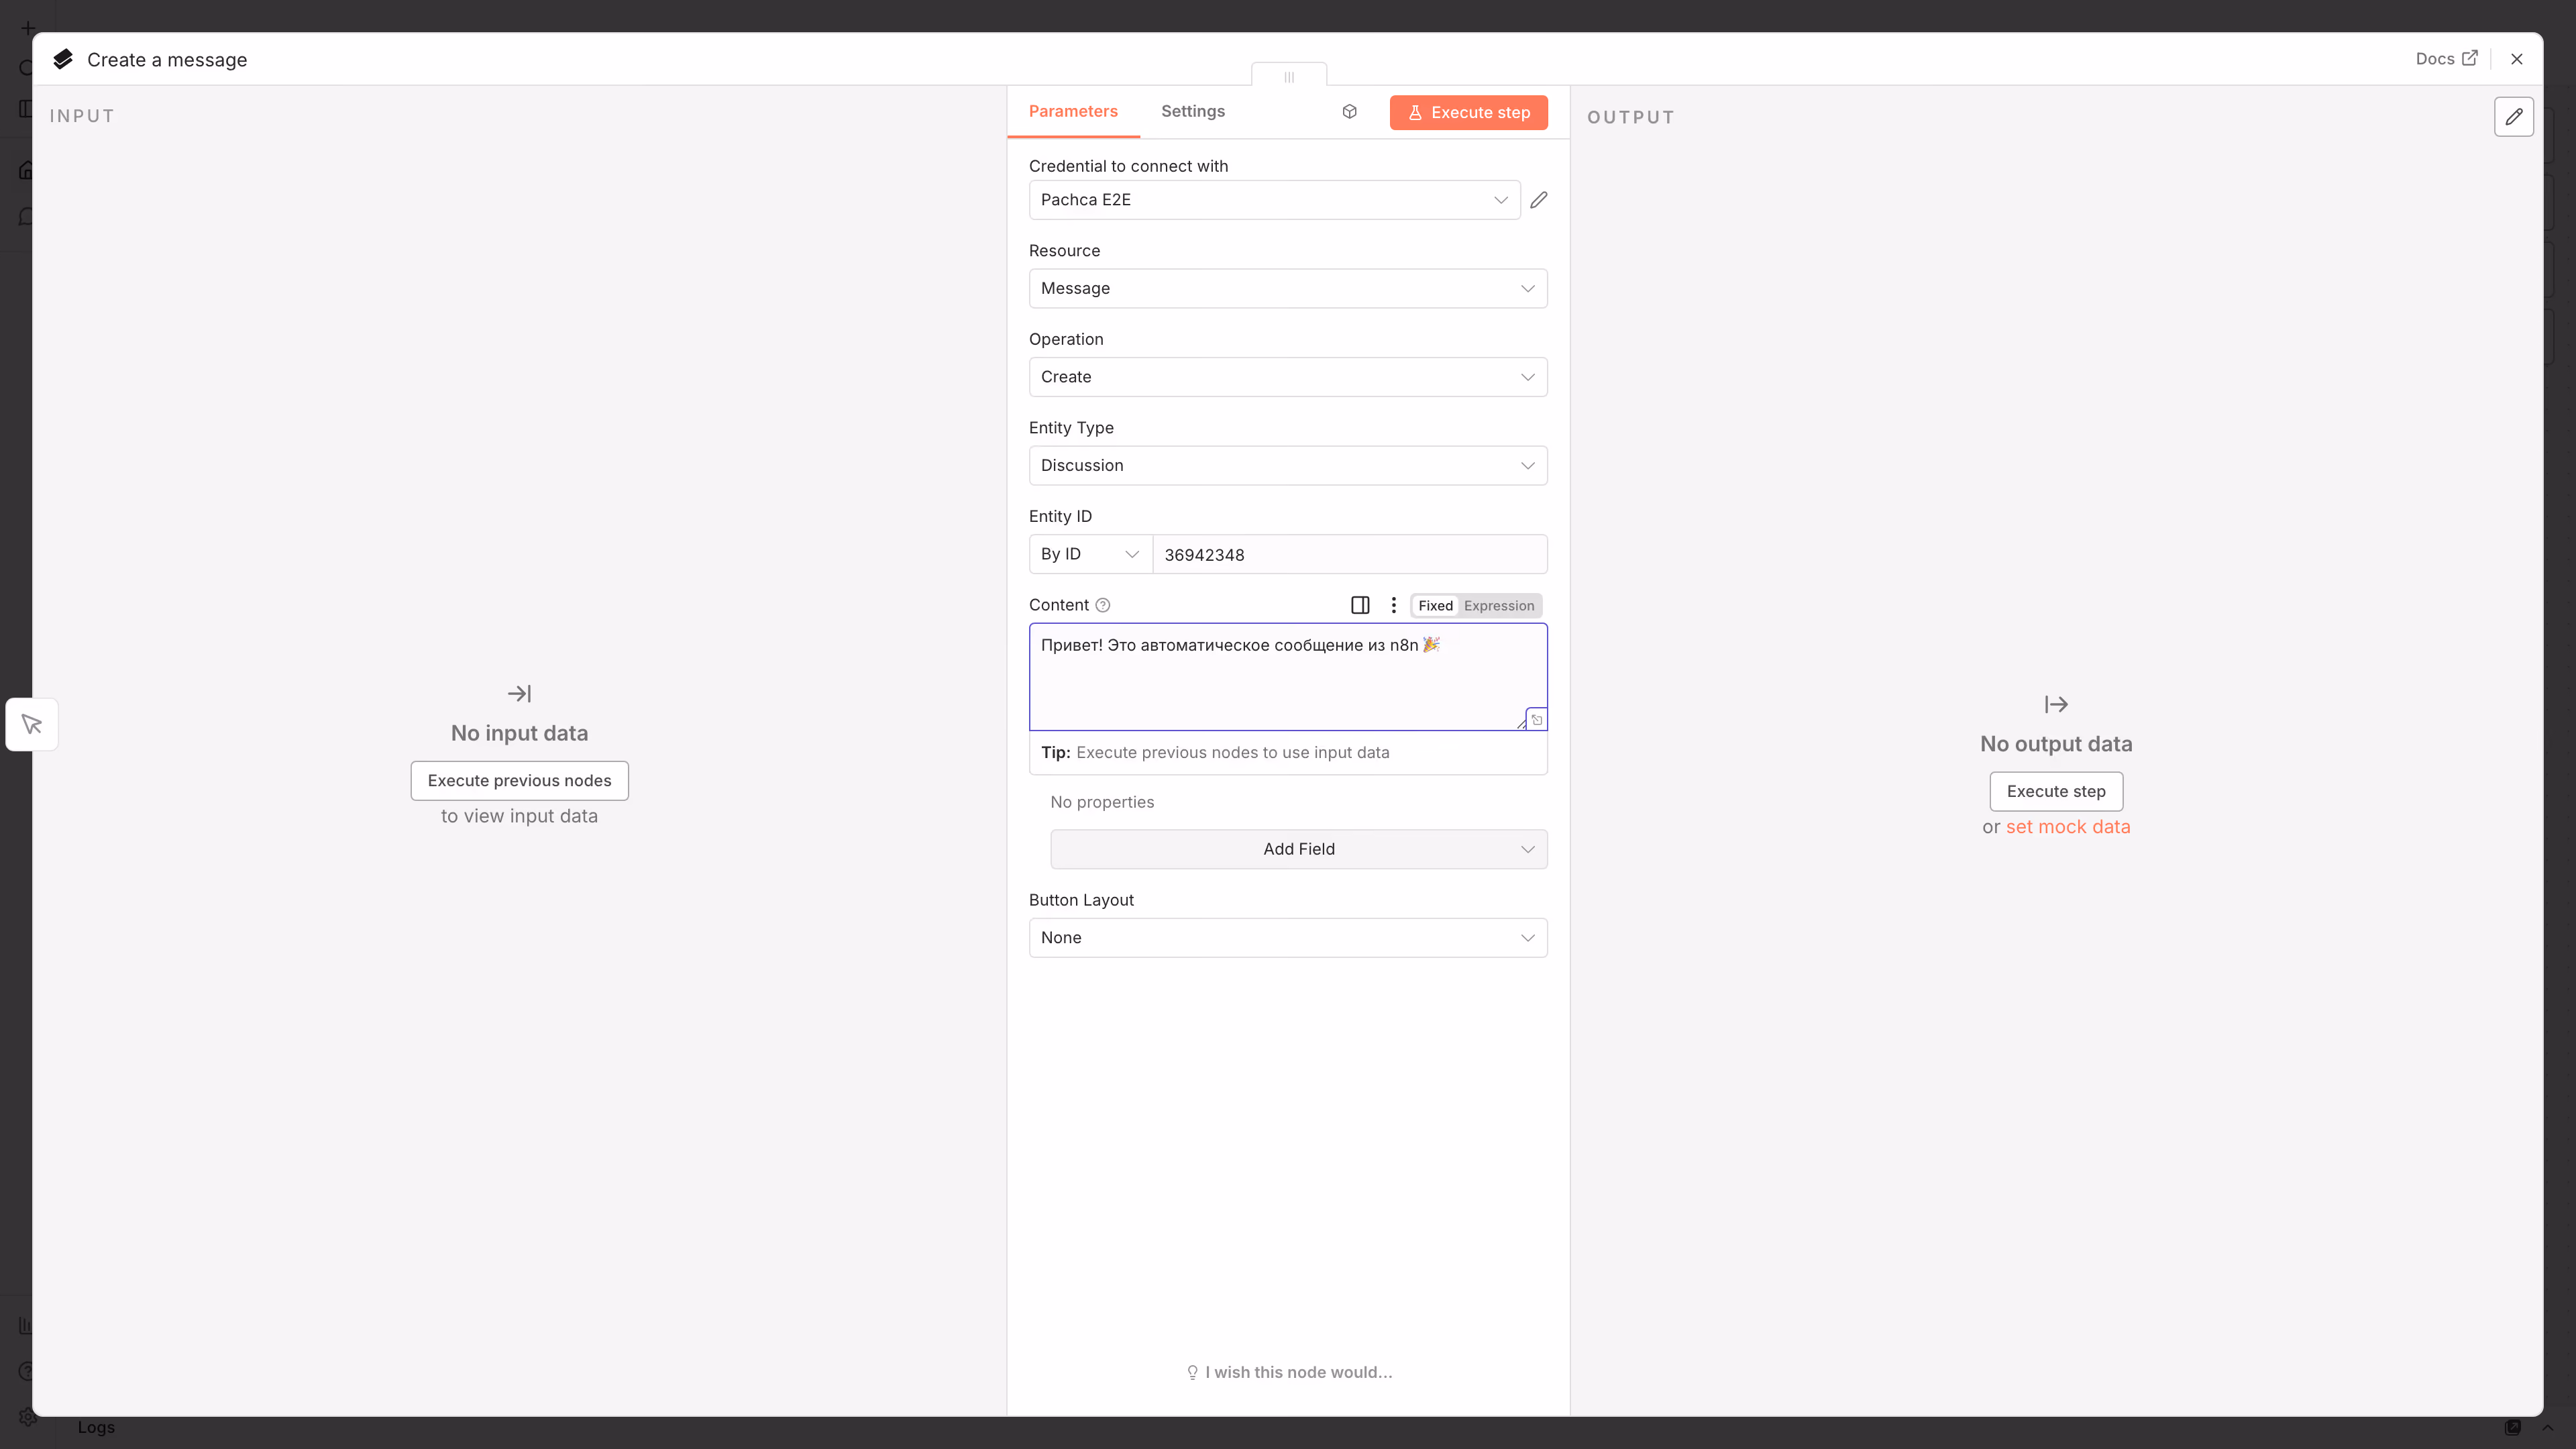Screen dimensions: 2576x1449
Task: Open the Resource dropdown showing Message
Action: 1287,289
